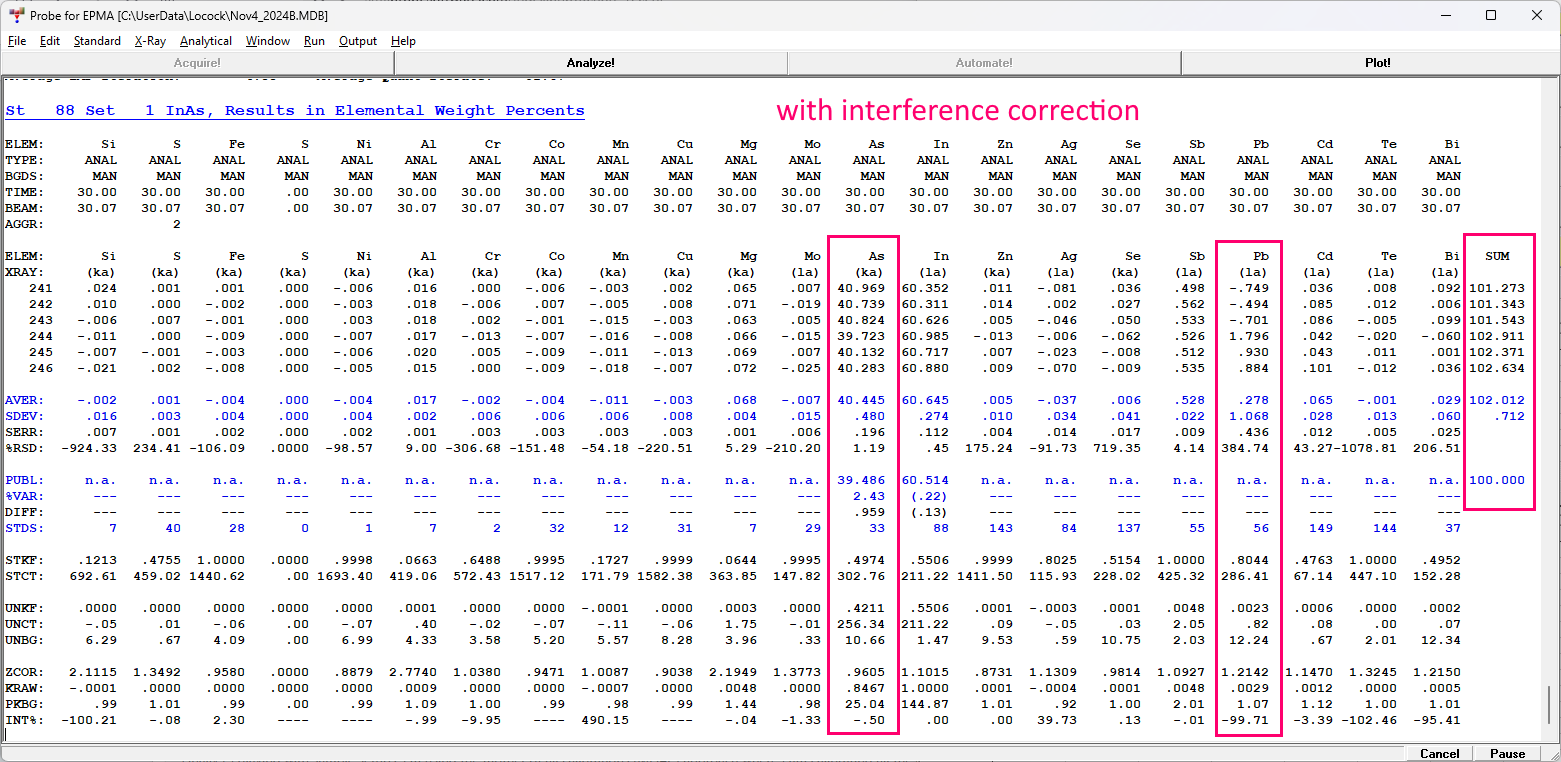This screenshot has height=762, width=1561.
Task: Open the File menu
Action: [17, 41]
